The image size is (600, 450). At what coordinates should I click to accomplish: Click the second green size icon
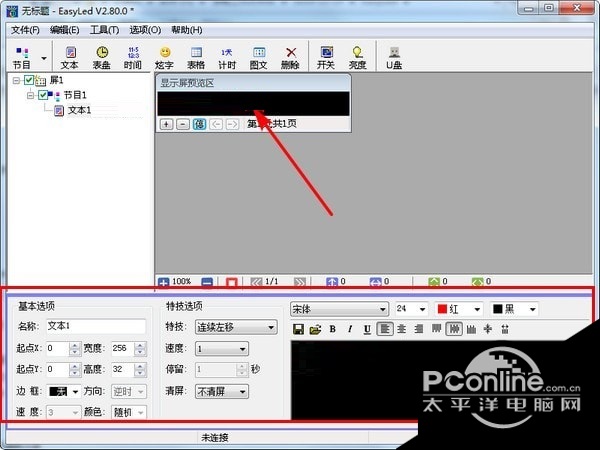click(x=478, y=282)
